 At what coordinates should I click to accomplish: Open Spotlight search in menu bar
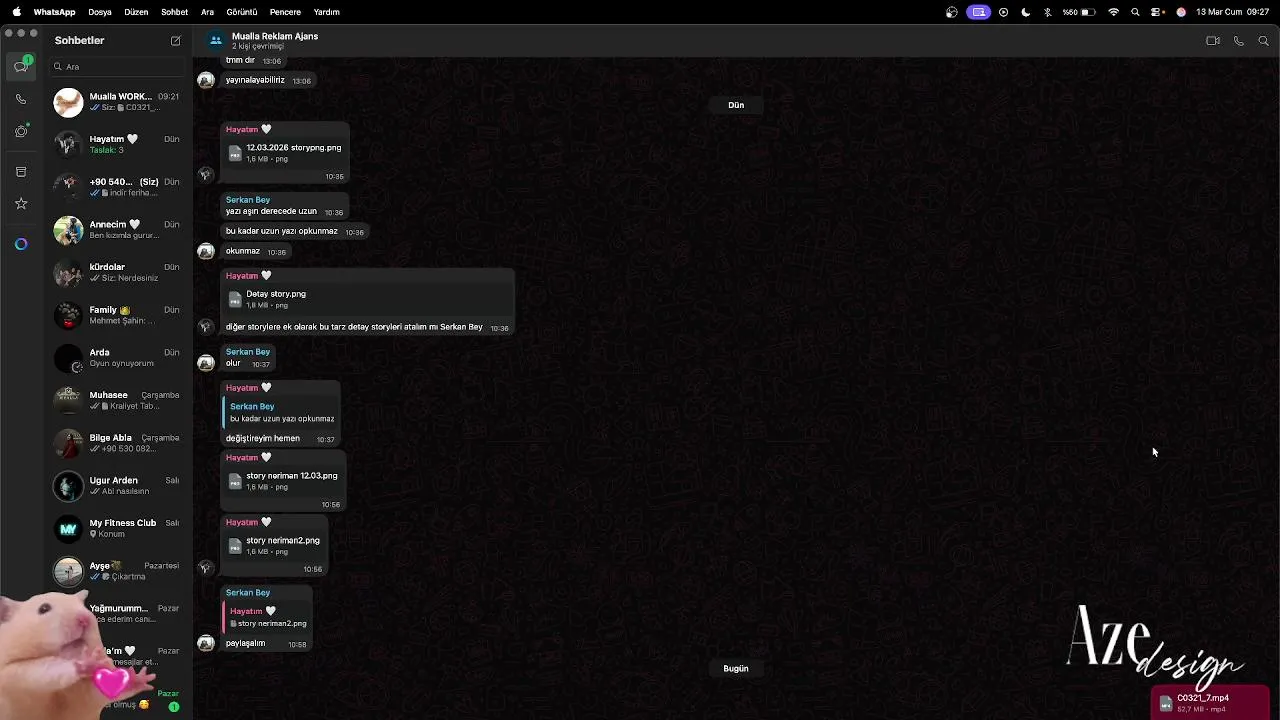pyautogui.click(x=1135, y=12)
